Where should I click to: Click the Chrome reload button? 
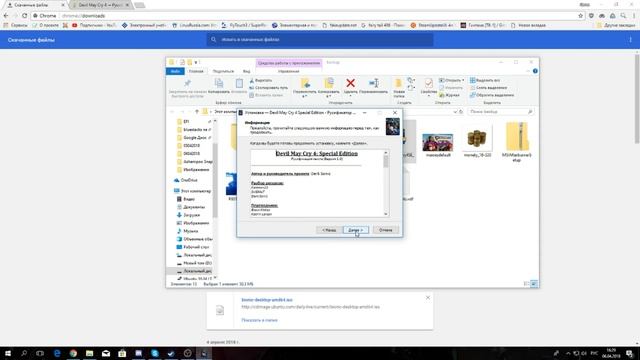coord(24,16)
